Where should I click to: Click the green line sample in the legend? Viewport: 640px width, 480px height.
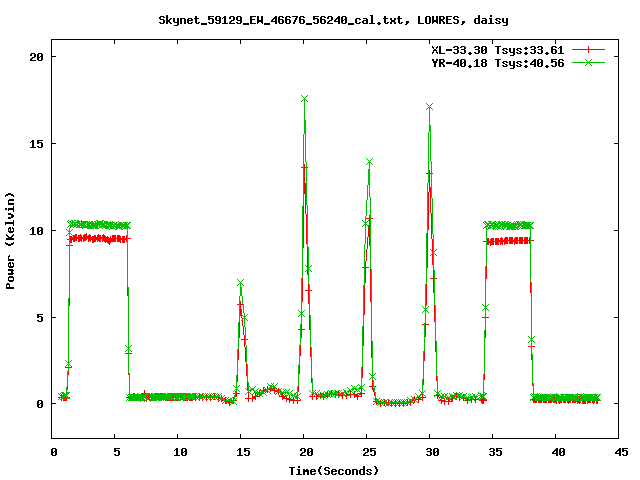(x=588, y=62)
